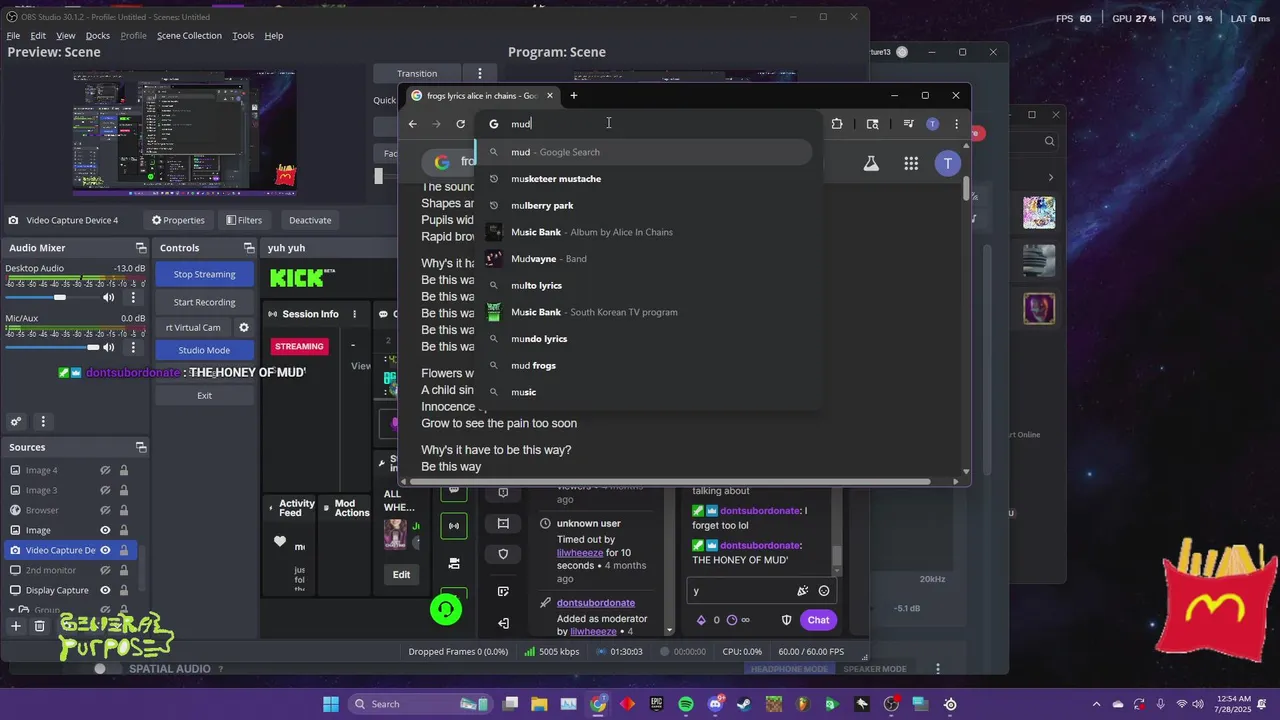Open Chrome three-dot menu

(956, 124)
